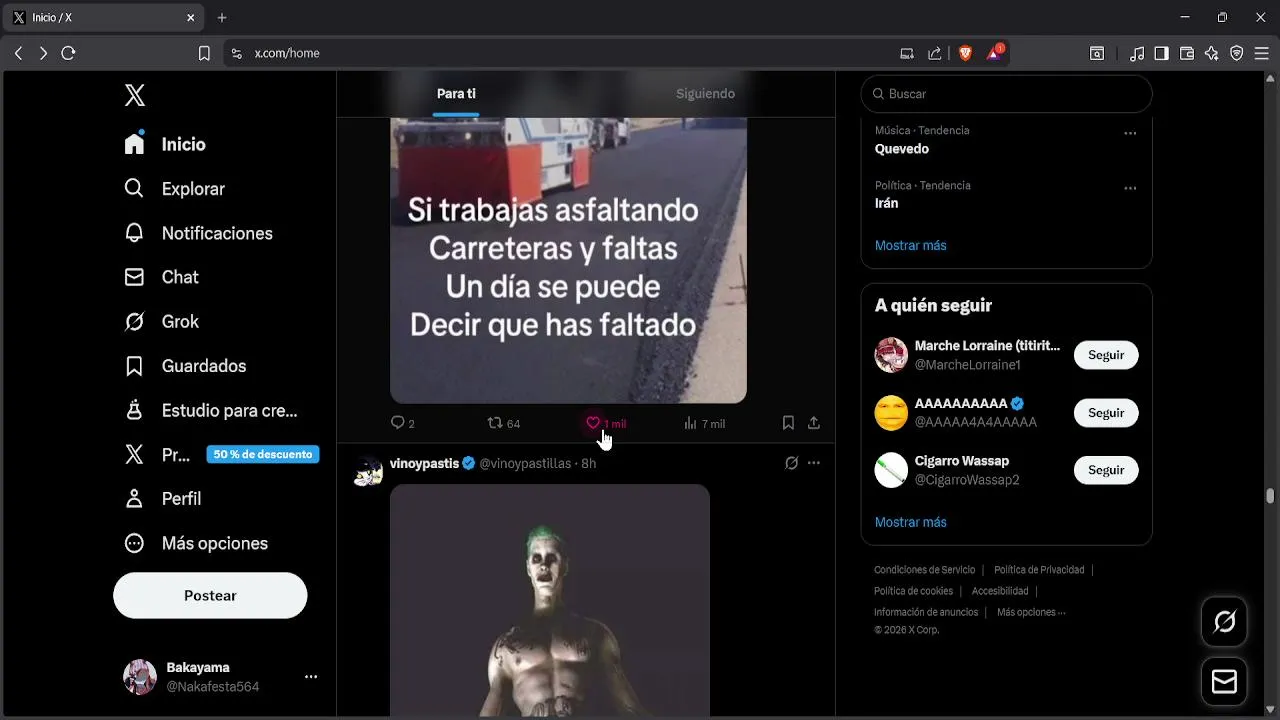Reload the page

(x=68, y=53)
